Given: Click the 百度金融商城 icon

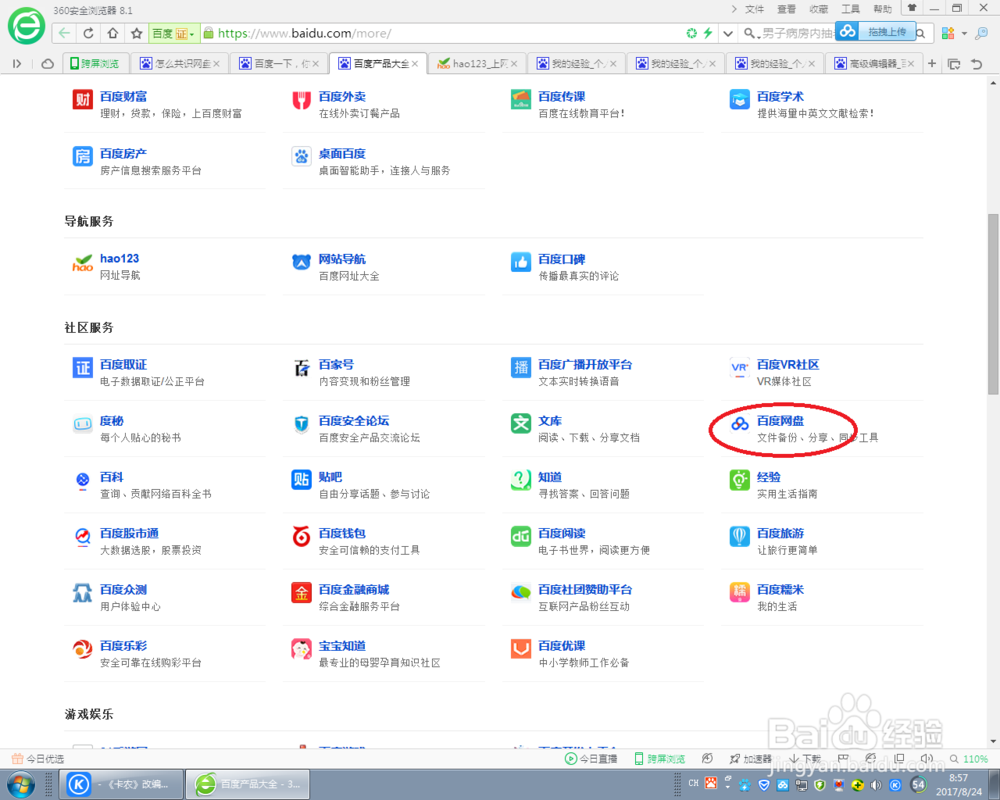Looking at the screenshot, I should [x=301, y=593].
